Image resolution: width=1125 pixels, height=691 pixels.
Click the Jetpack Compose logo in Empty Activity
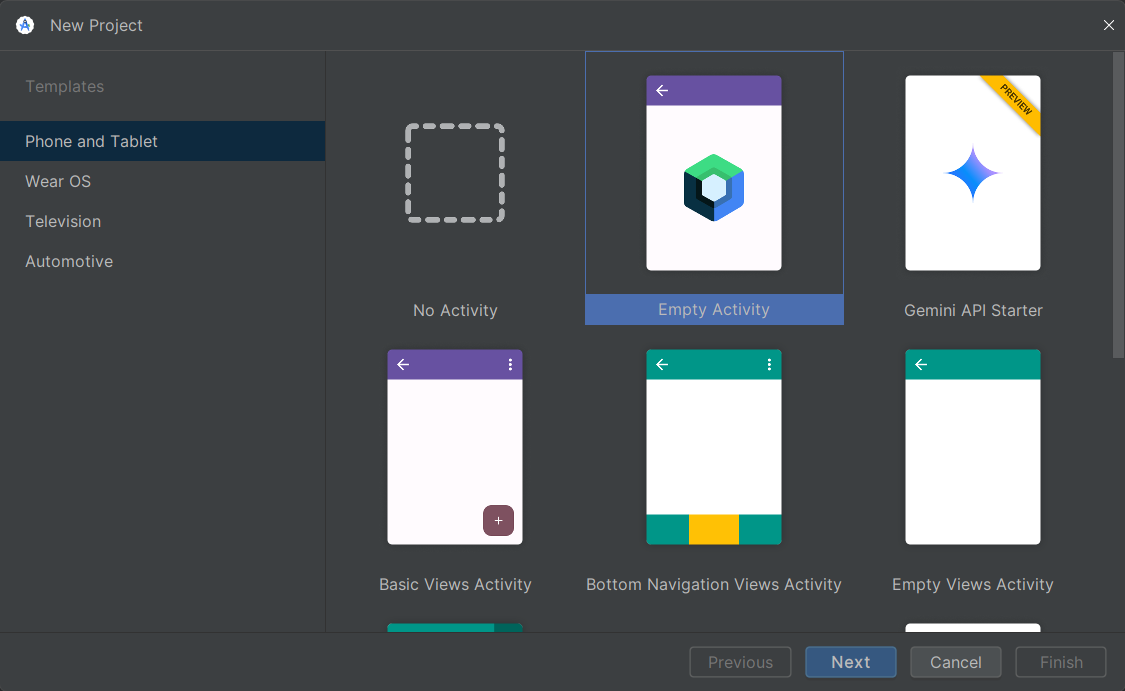click(713, 188)
